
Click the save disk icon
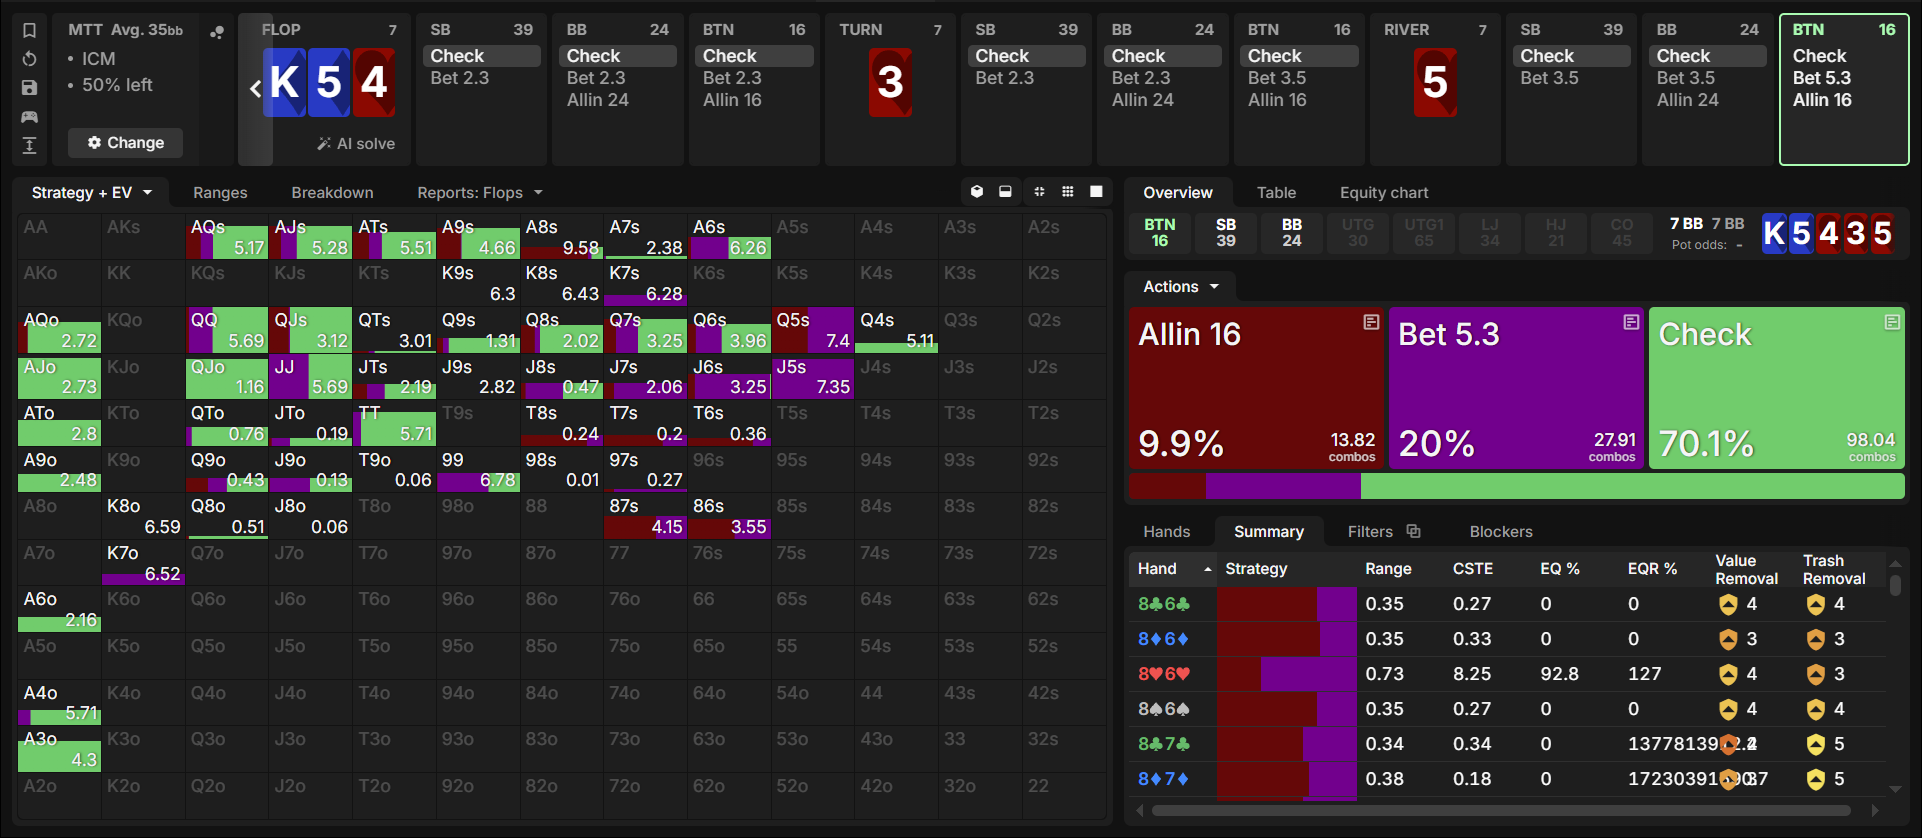[x=29, y=88]
